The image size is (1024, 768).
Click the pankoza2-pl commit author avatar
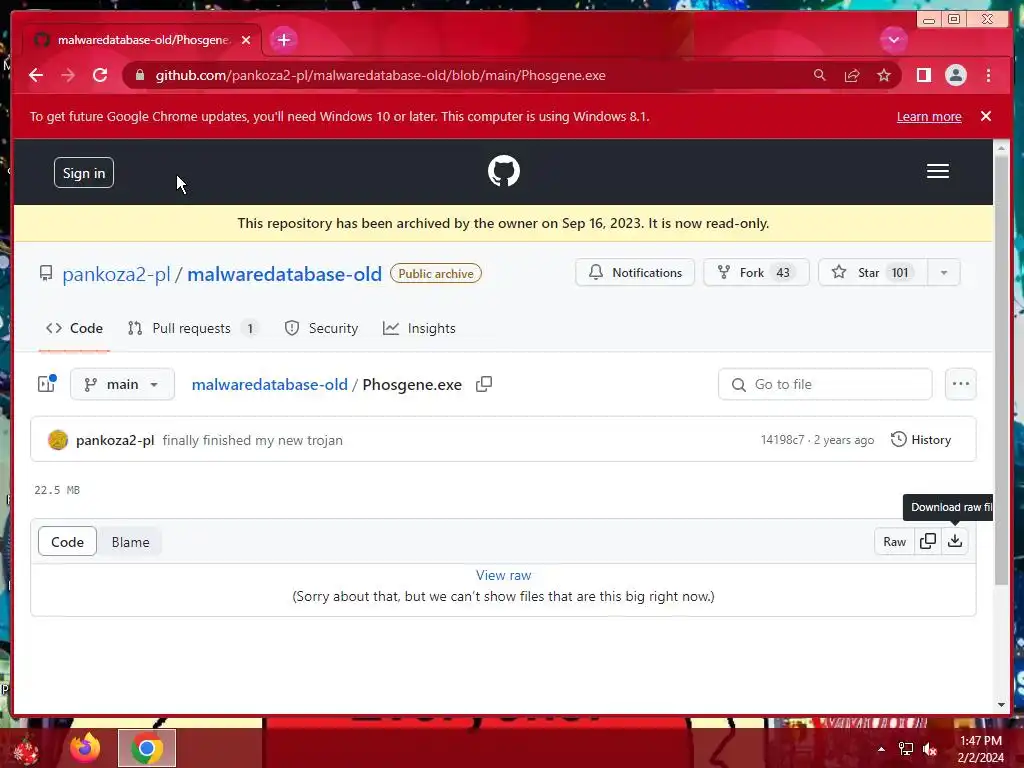tap(58, 440)
